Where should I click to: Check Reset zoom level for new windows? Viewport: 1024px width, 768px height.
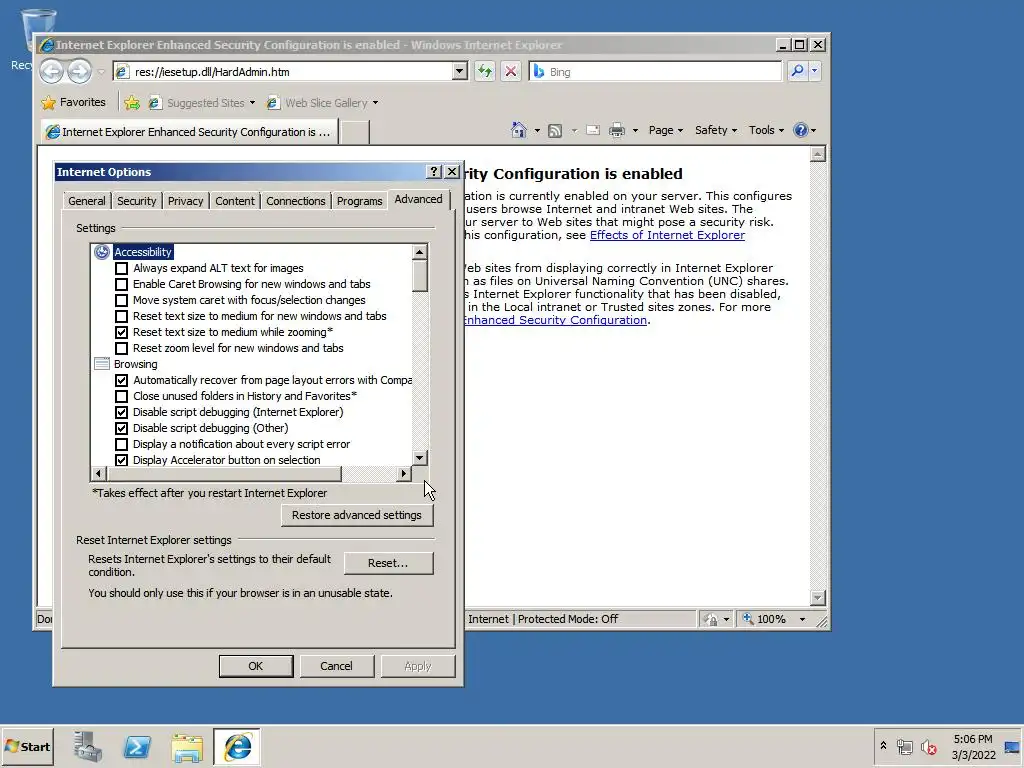point(121,348)
